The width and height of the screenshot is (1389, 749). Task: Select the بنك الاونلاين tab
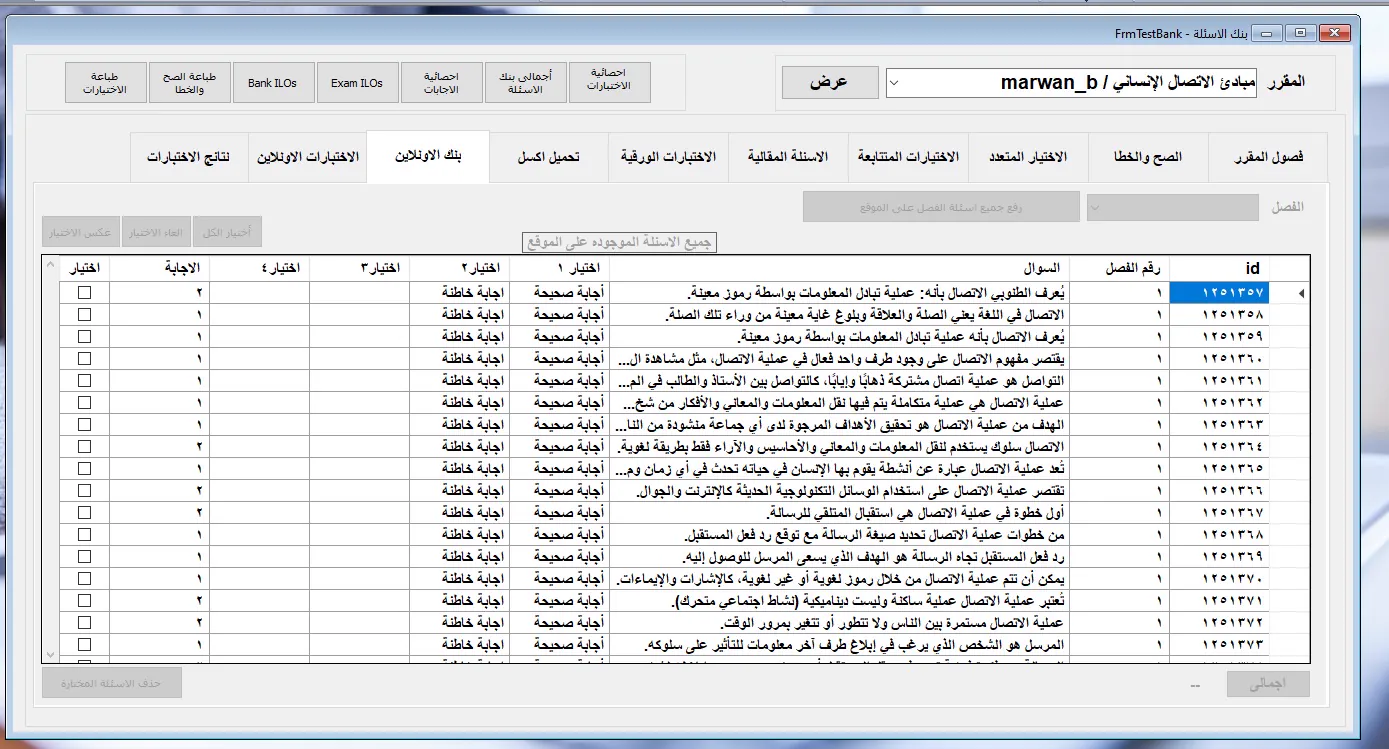(x=428, y=157)
